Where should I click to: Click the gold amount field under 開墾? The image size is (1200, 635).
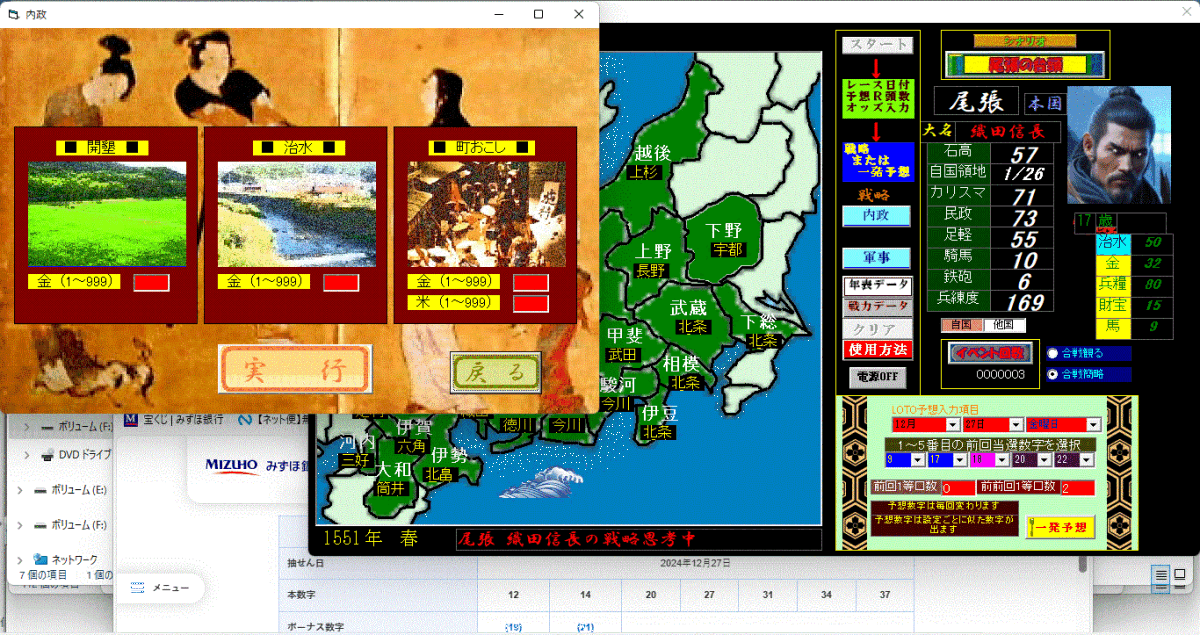151,283
